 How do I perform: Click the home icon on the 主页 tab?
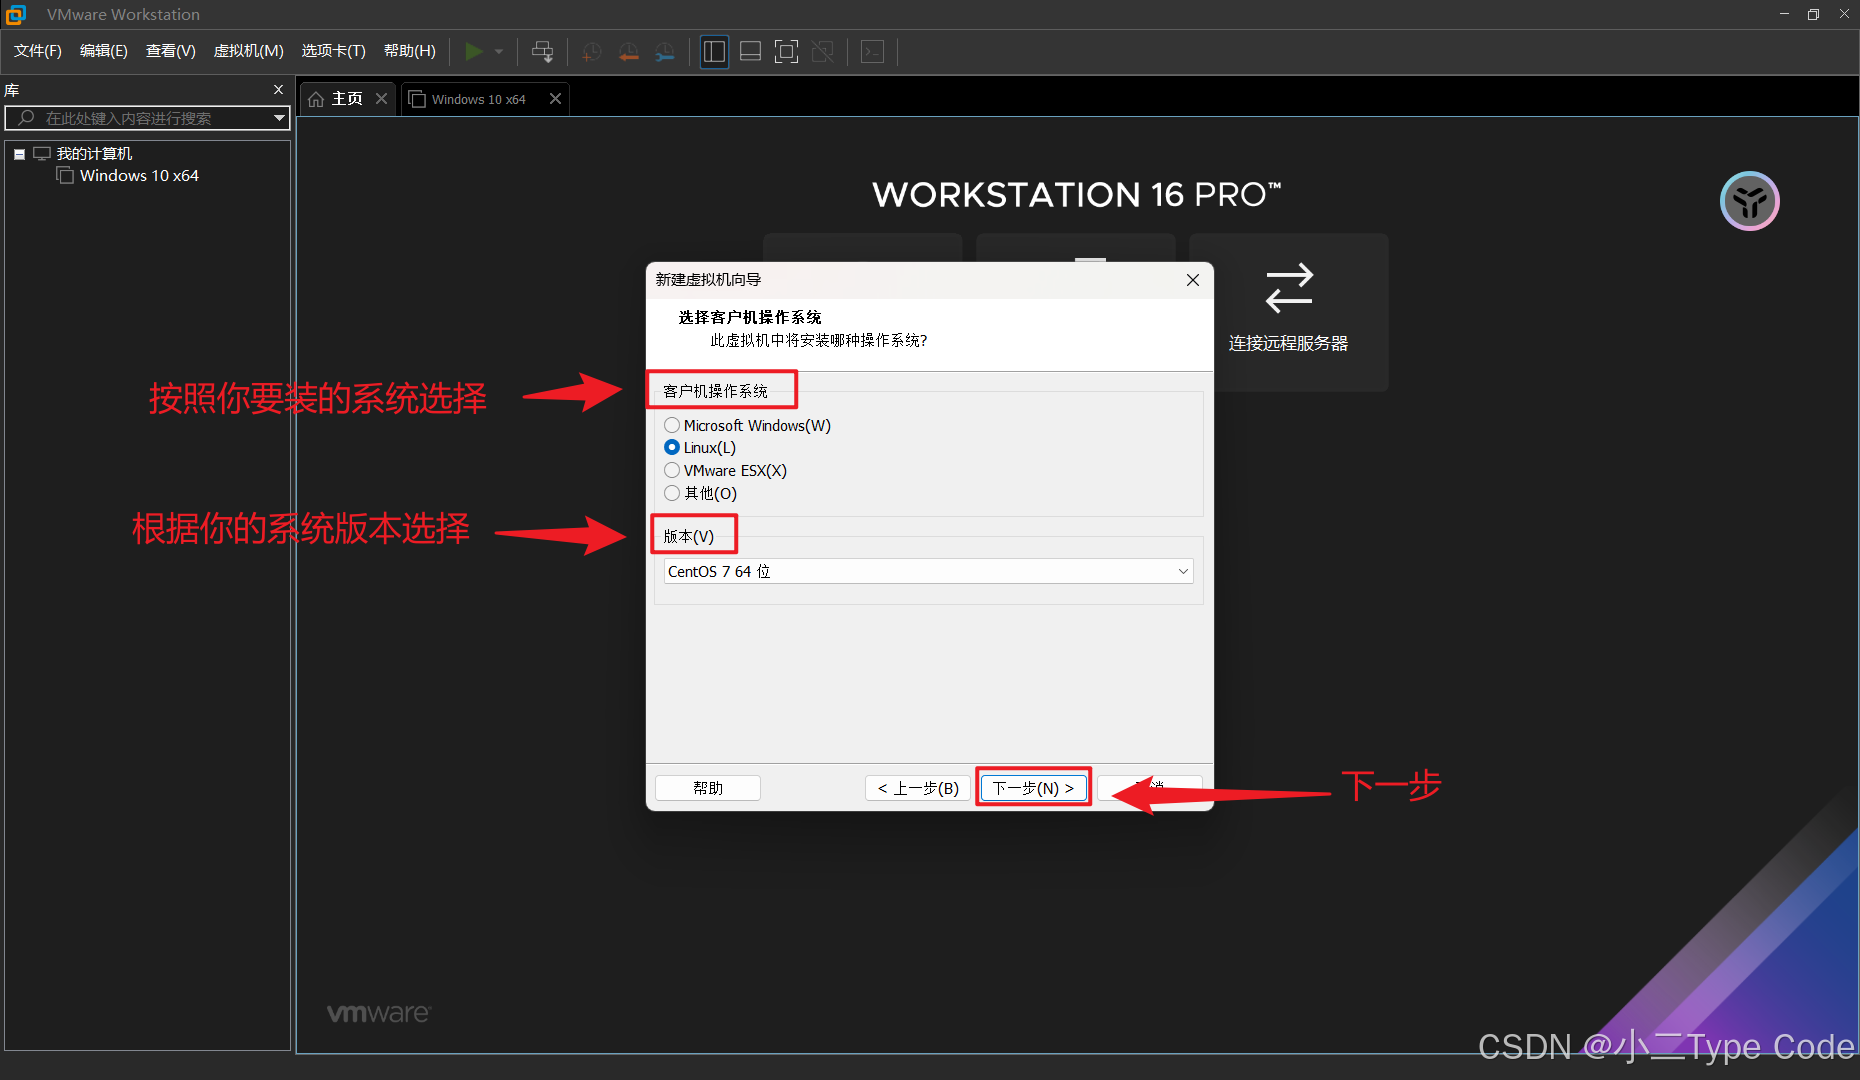[316, 99]
